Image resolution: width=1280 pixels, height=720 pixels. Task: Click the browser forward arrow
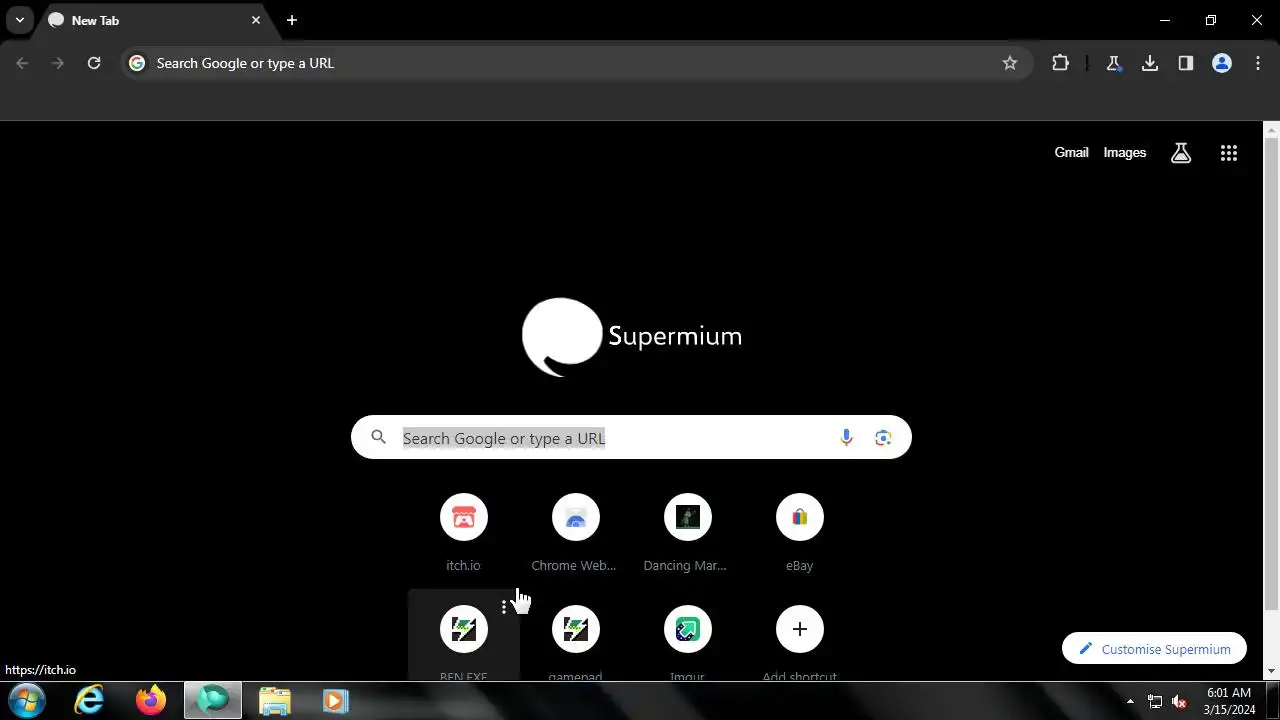[58, 63]
